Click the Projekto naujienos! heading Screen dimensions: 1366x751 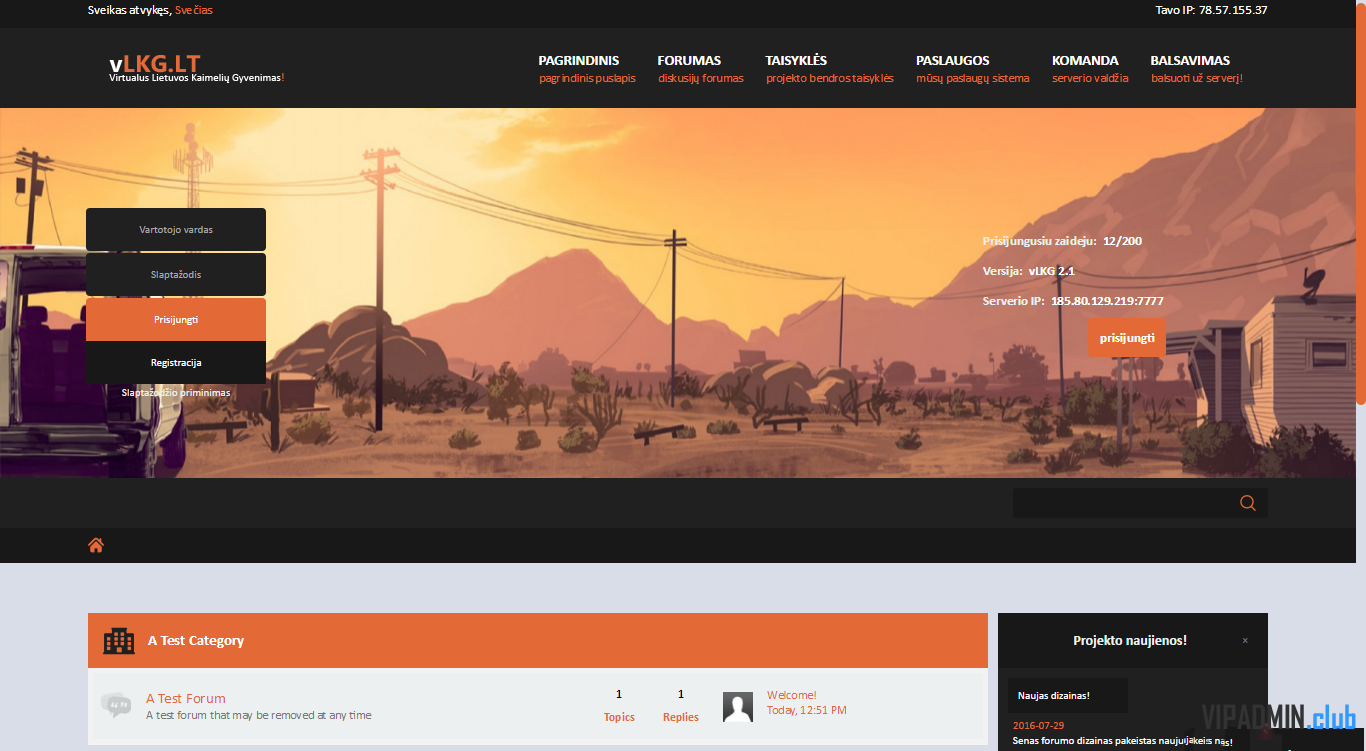1130,641
